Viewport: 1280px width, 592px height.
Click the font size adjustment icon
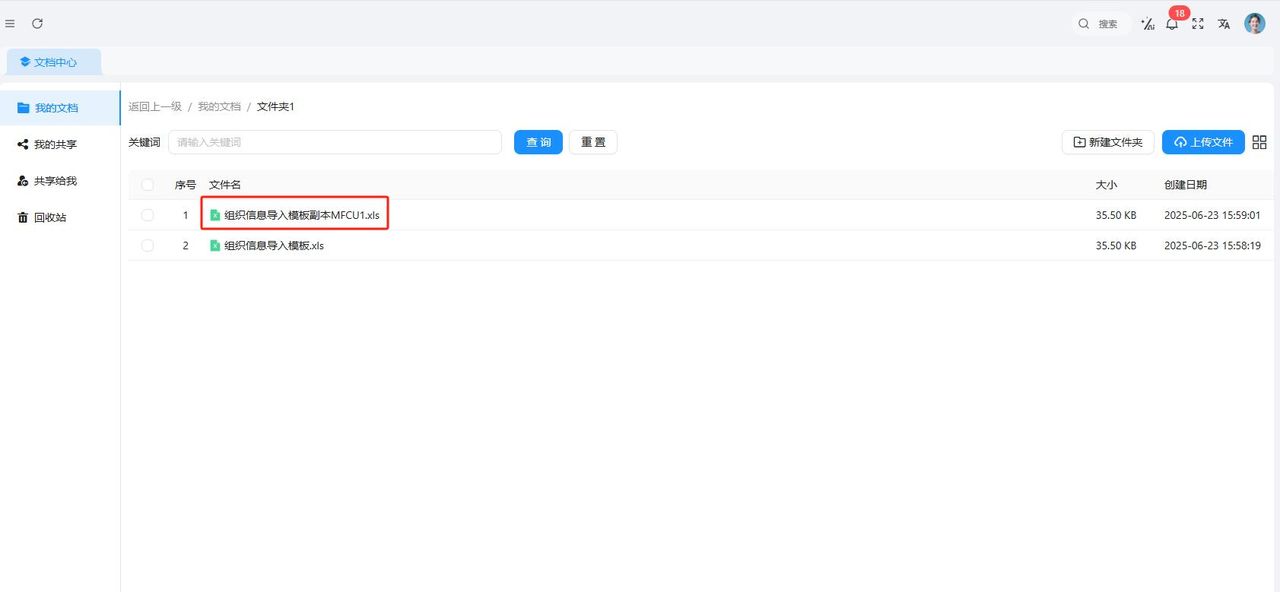point(1147,23)
